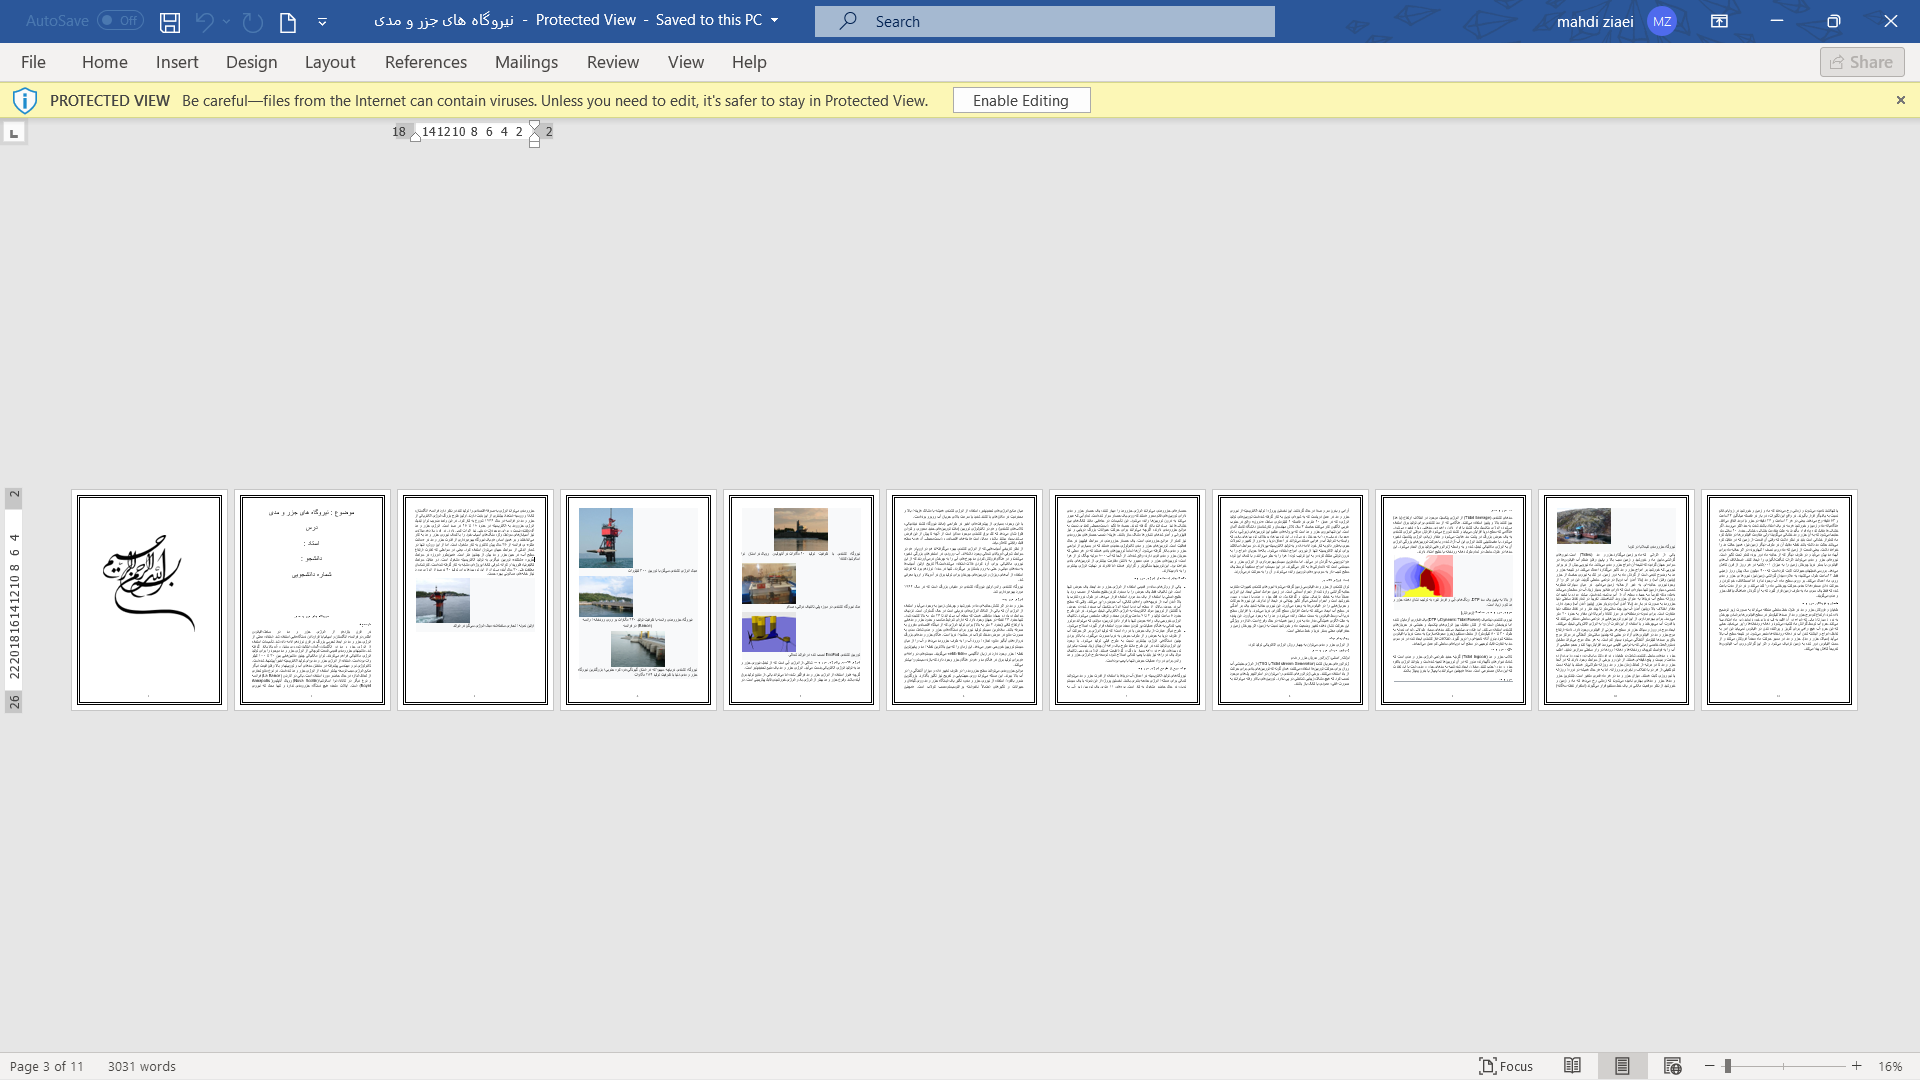
Task: Switch to Read Mode view icon
Action: [x=1573, y=1066]
